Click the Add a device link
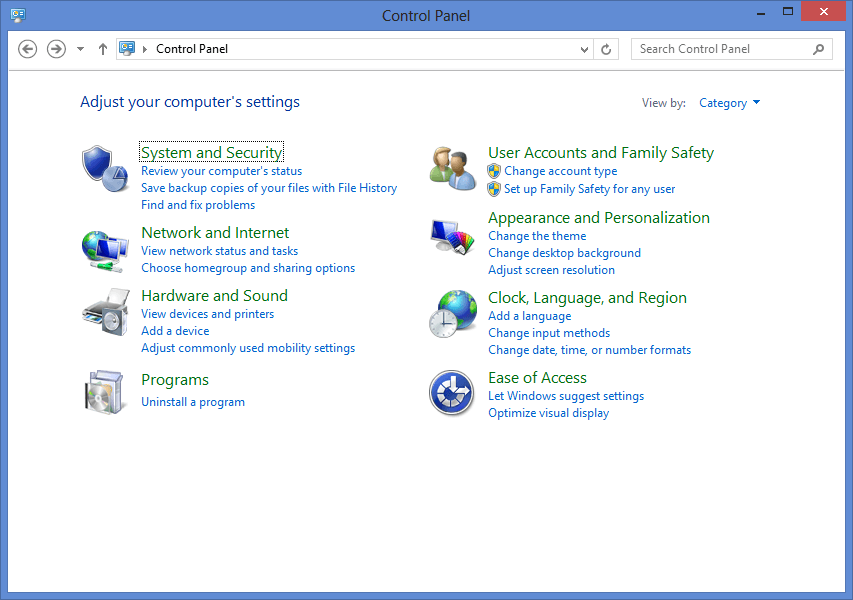 click(175, 331)
